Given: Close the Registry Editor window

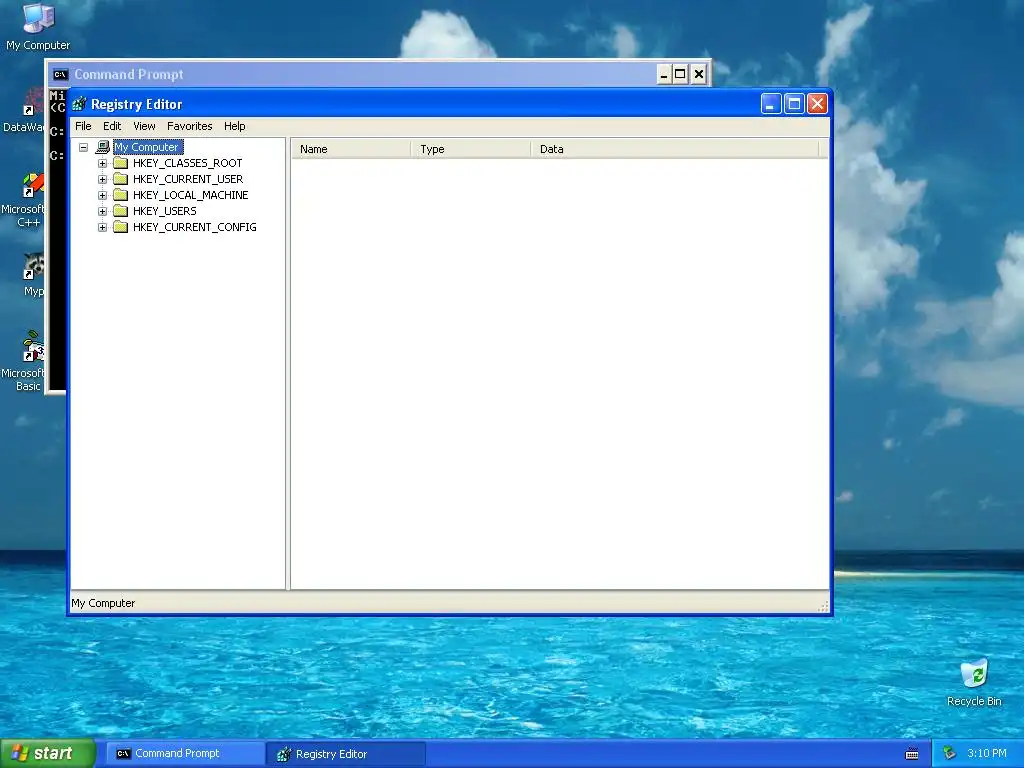Looking at the screenshot, I should point(817,104).
